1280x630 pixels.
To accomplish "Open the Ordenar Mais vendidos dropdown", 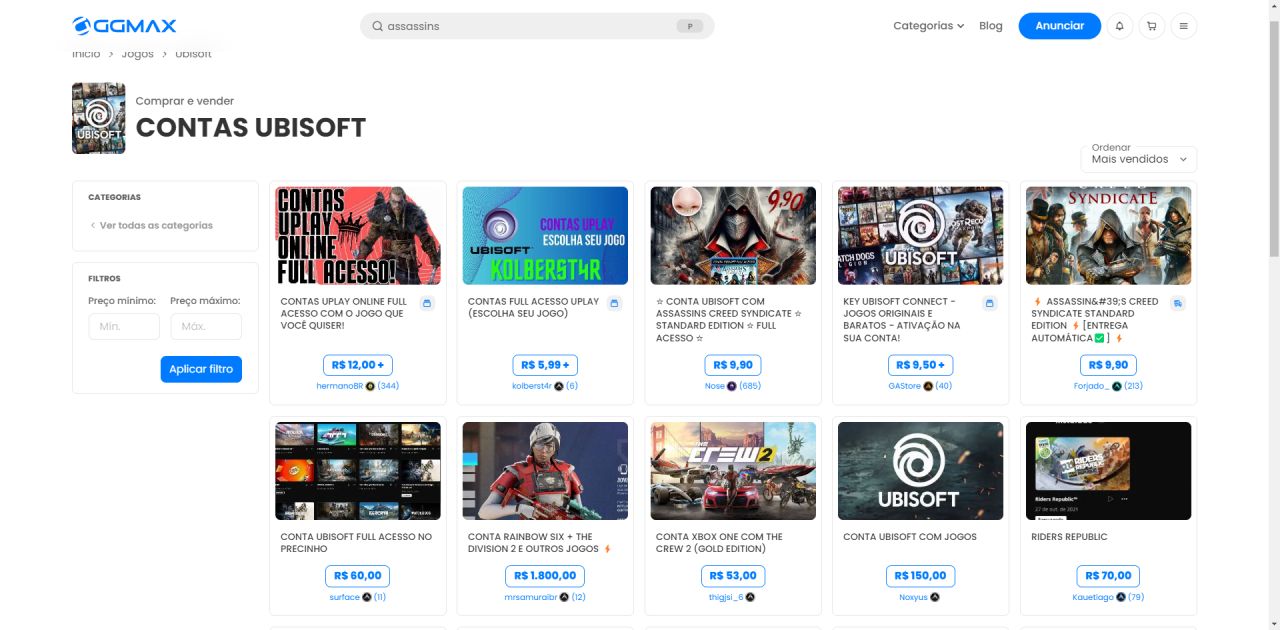I will [1138, 159].
